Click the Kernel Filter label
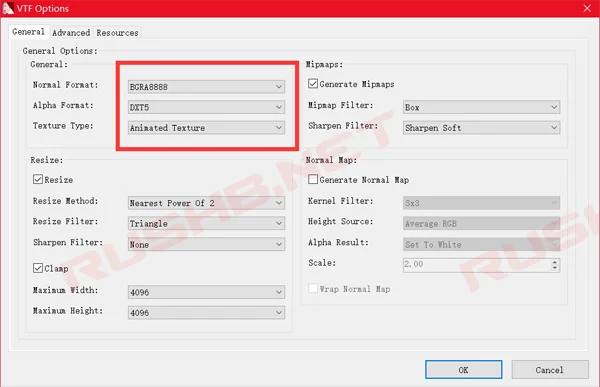 [341, 201]
